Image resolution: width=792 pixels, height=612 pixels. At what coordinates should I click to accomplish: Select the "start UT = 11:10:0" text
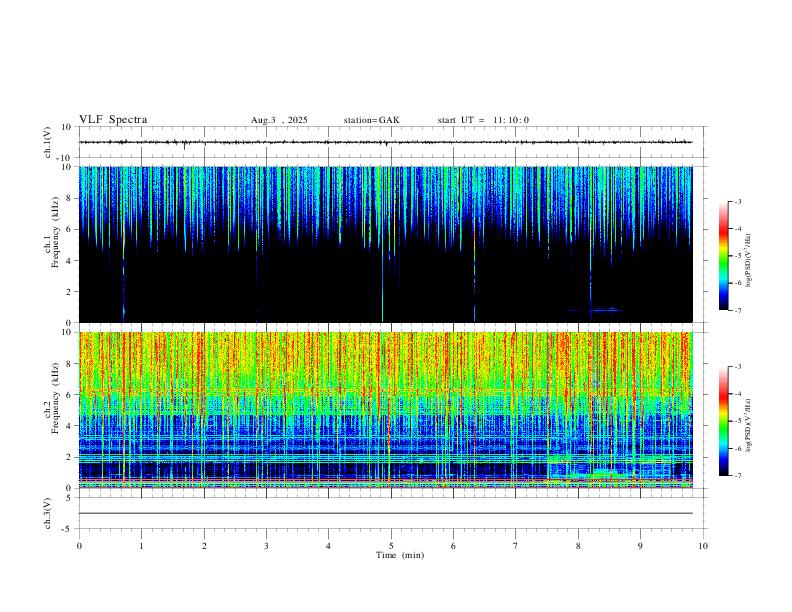coord(483,120)
